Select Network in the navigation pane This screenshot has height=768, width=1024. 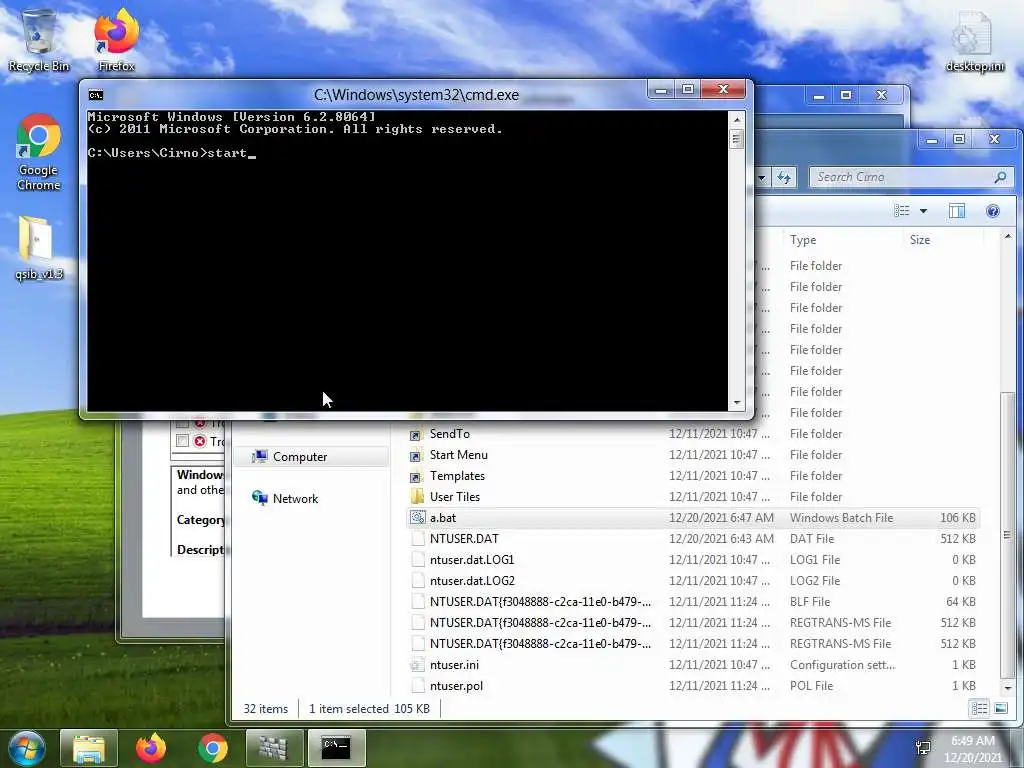295,499
